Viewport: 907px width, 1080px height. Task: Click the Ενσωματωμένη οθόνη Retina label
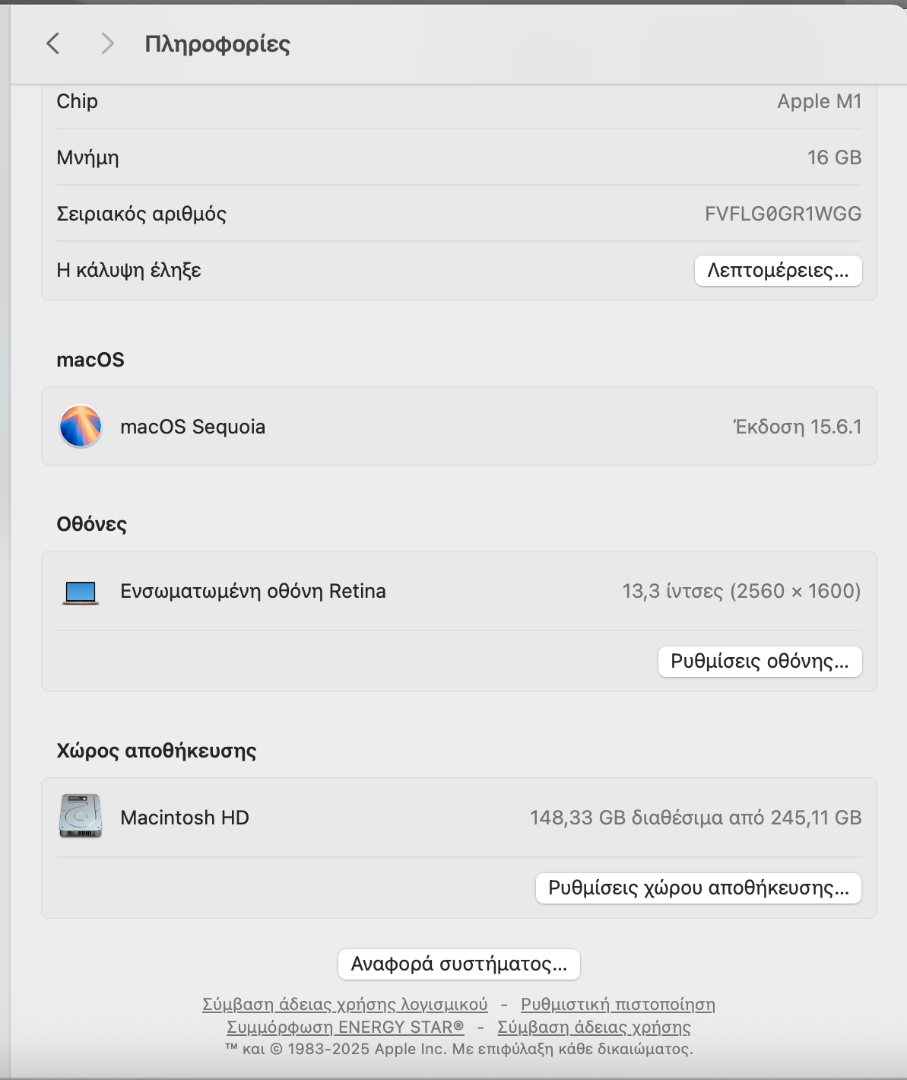coord(253,591)
